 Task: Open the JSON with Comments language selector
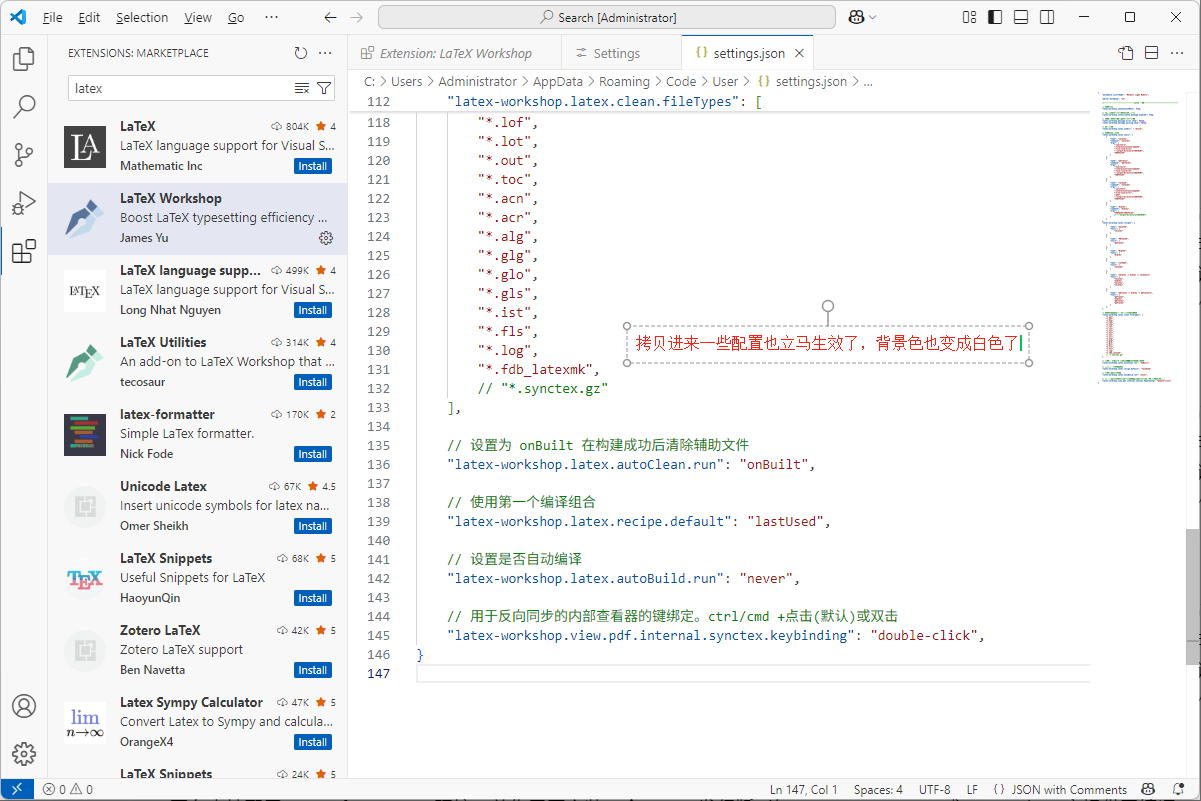[x=1069, y=790]
